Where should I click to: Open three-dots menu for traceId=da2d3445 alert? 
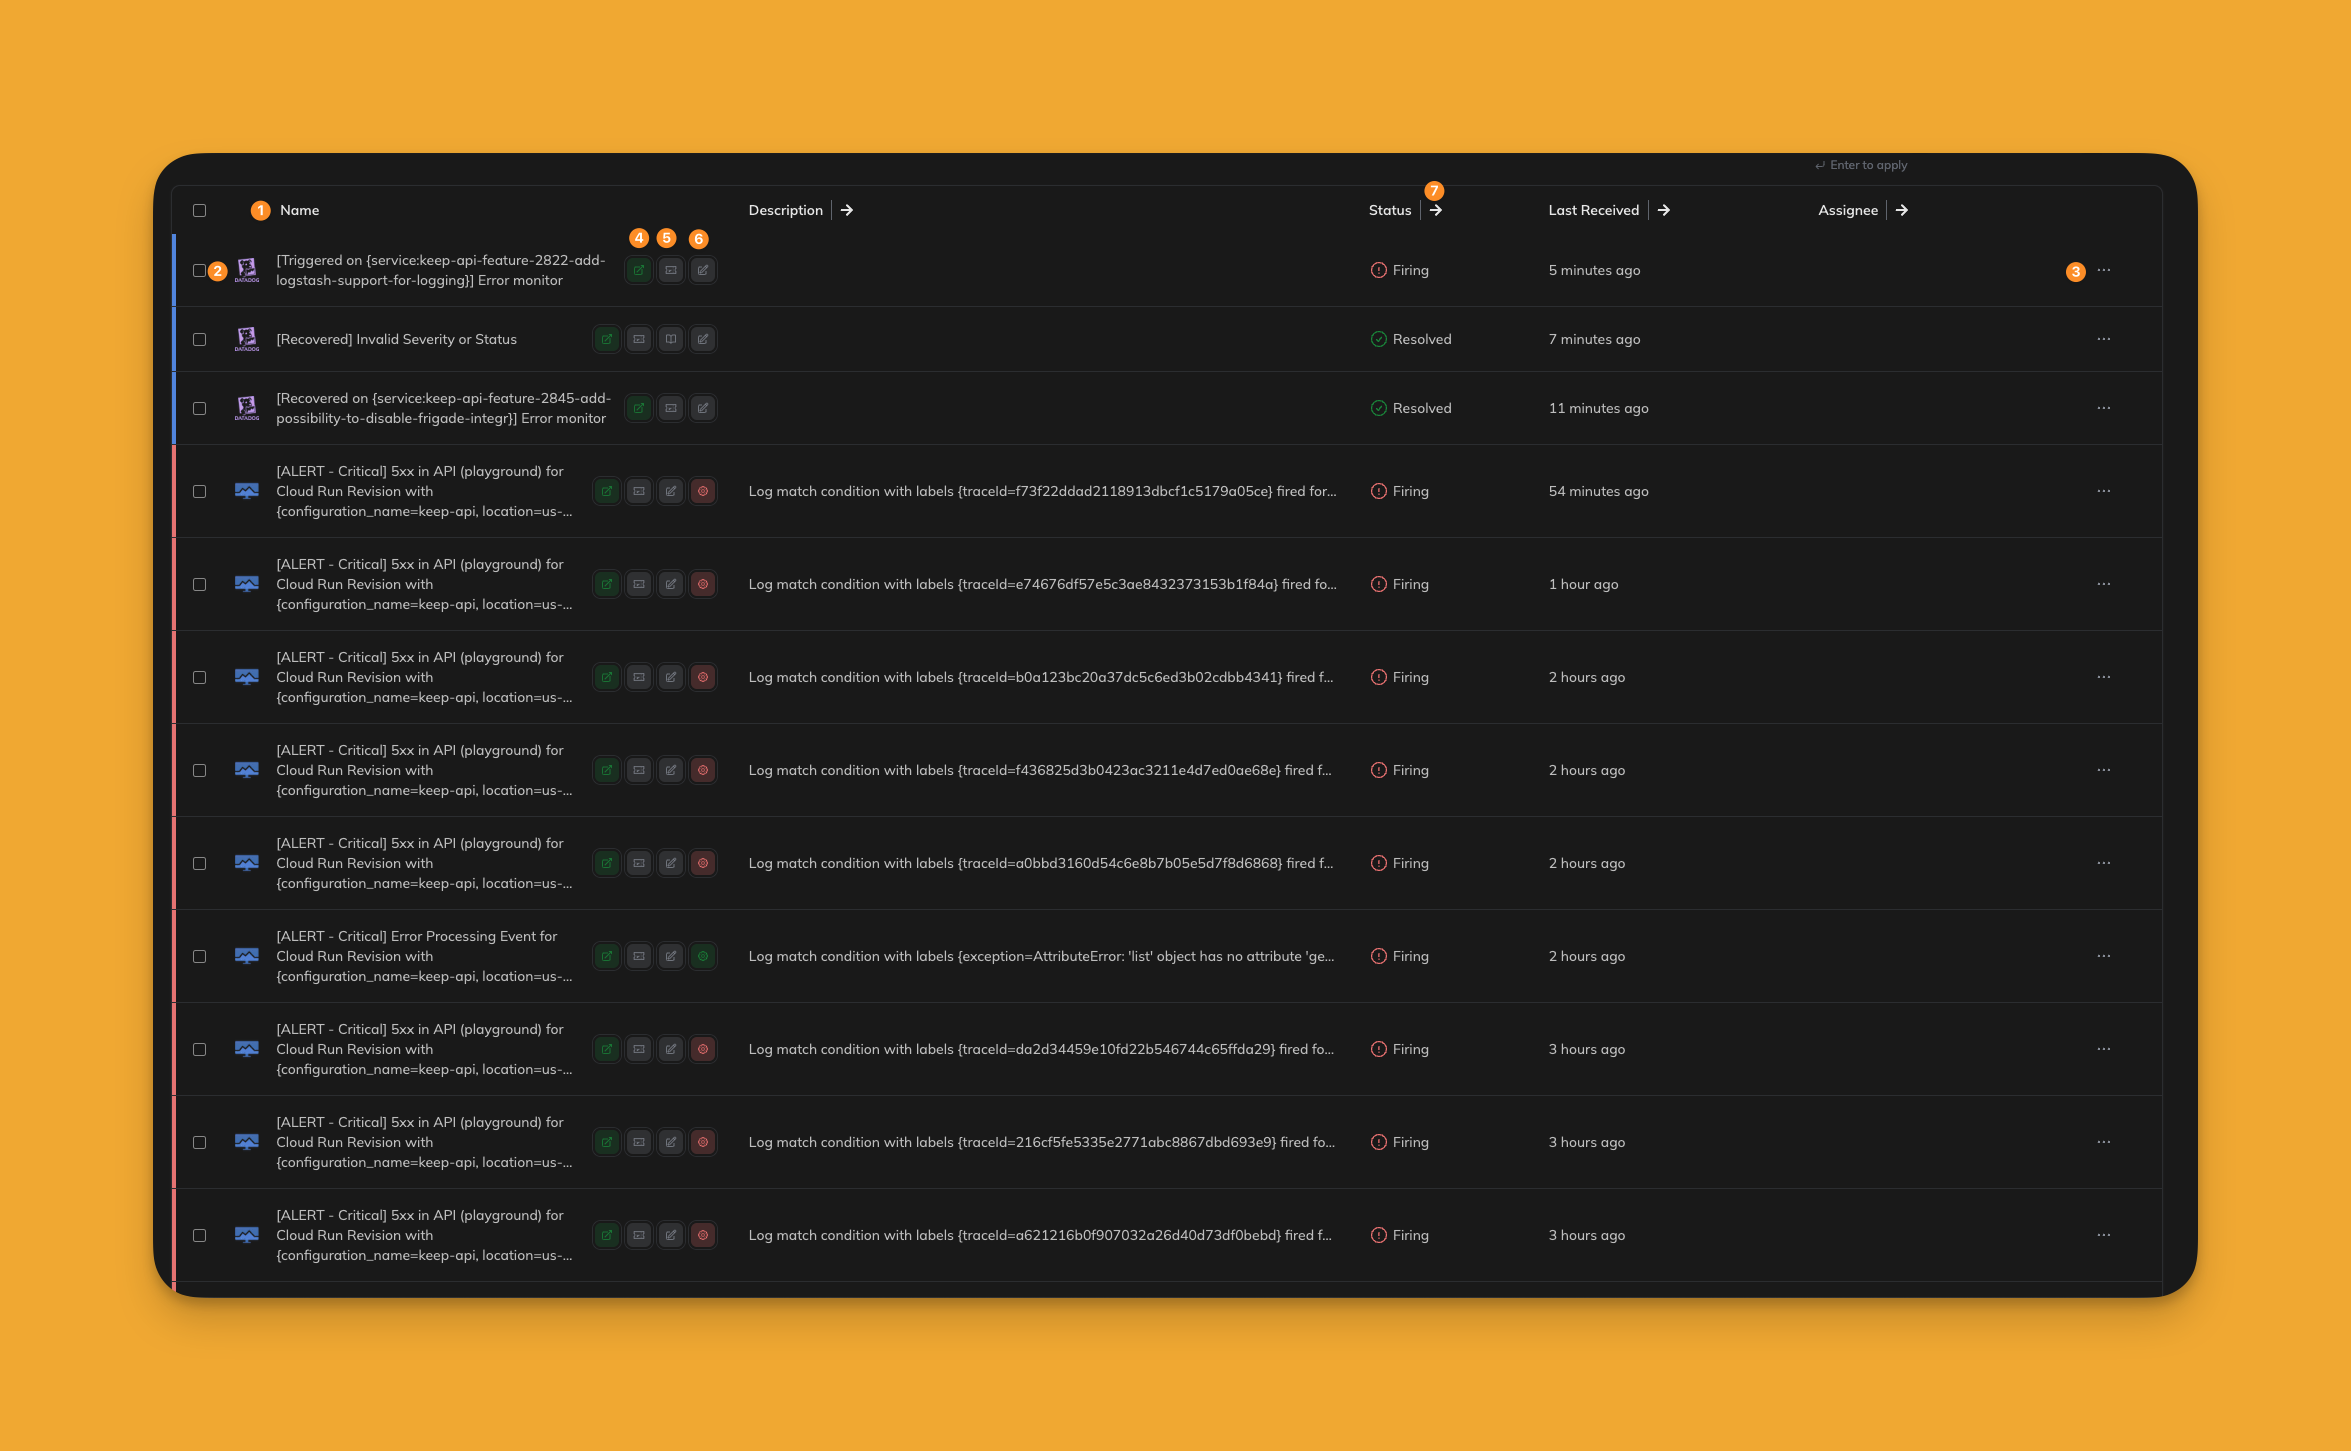click(2103, 1049)
